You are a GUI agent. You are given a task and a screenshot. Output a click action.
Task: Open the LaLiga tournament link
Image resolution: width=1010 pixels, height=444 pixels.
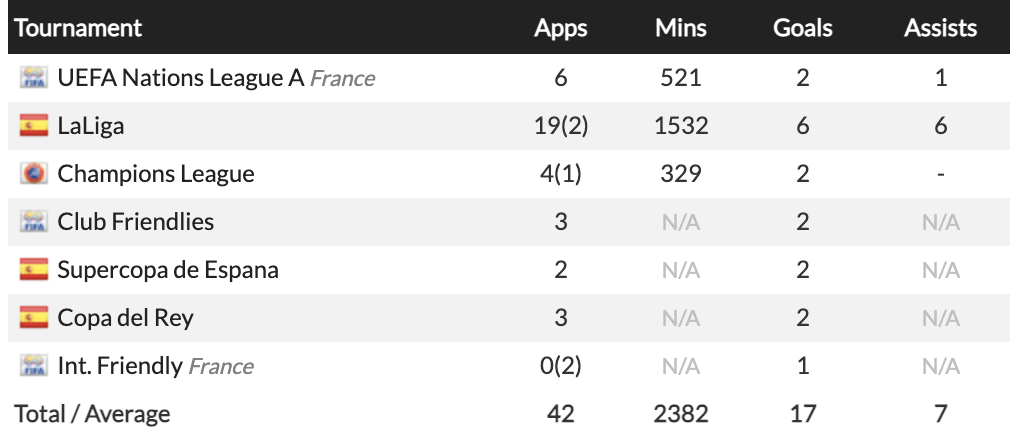pyautogui.click(x=91, y=126)
